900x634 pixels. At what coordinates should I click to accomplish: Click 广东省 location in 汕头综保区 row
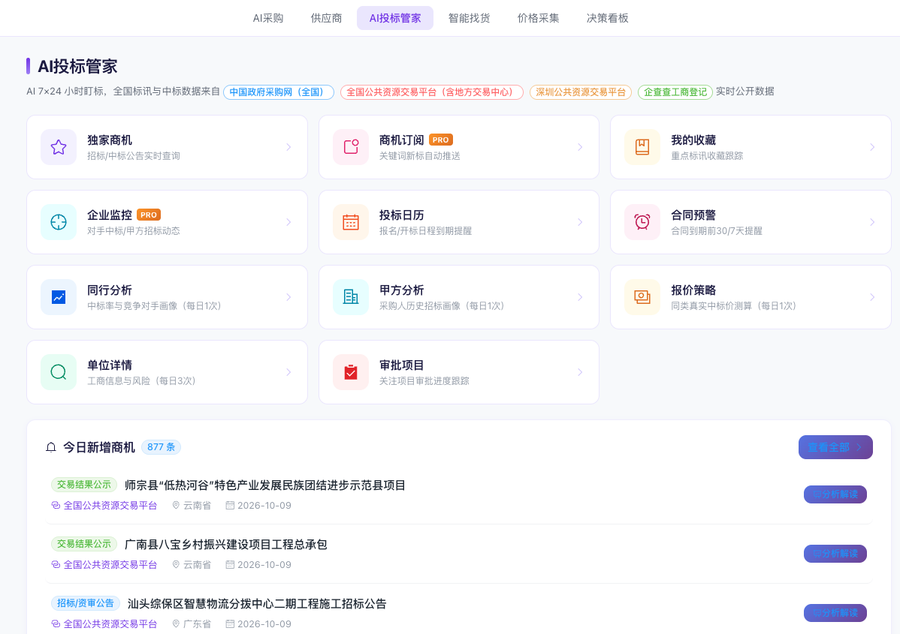(x=197, y=624)
